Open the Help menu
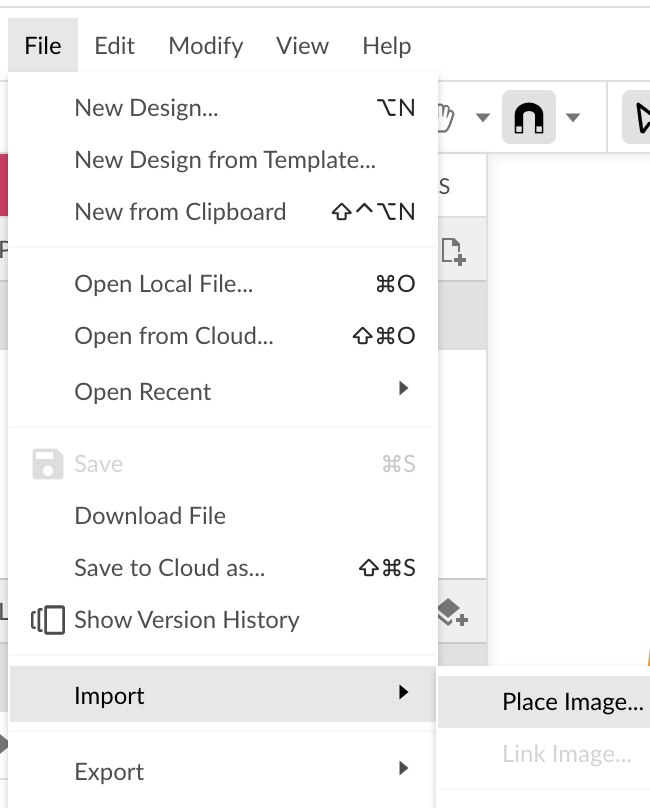Screen dimensions: 650x808 [387, 46]
